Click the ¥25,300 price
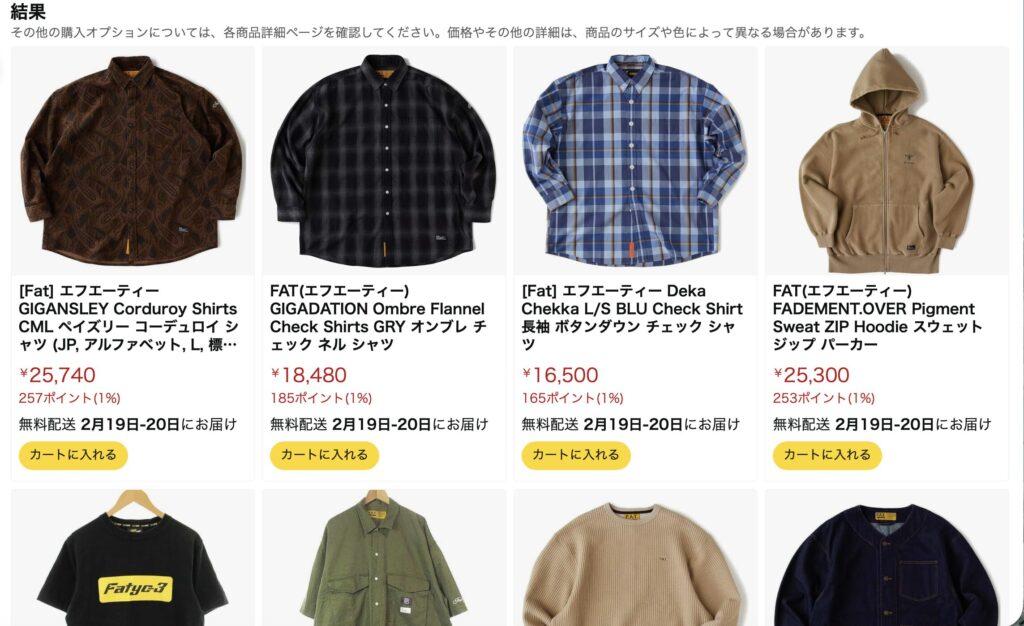The height and width of the screenshot is (626, 1024). click(x=812, y=375)
